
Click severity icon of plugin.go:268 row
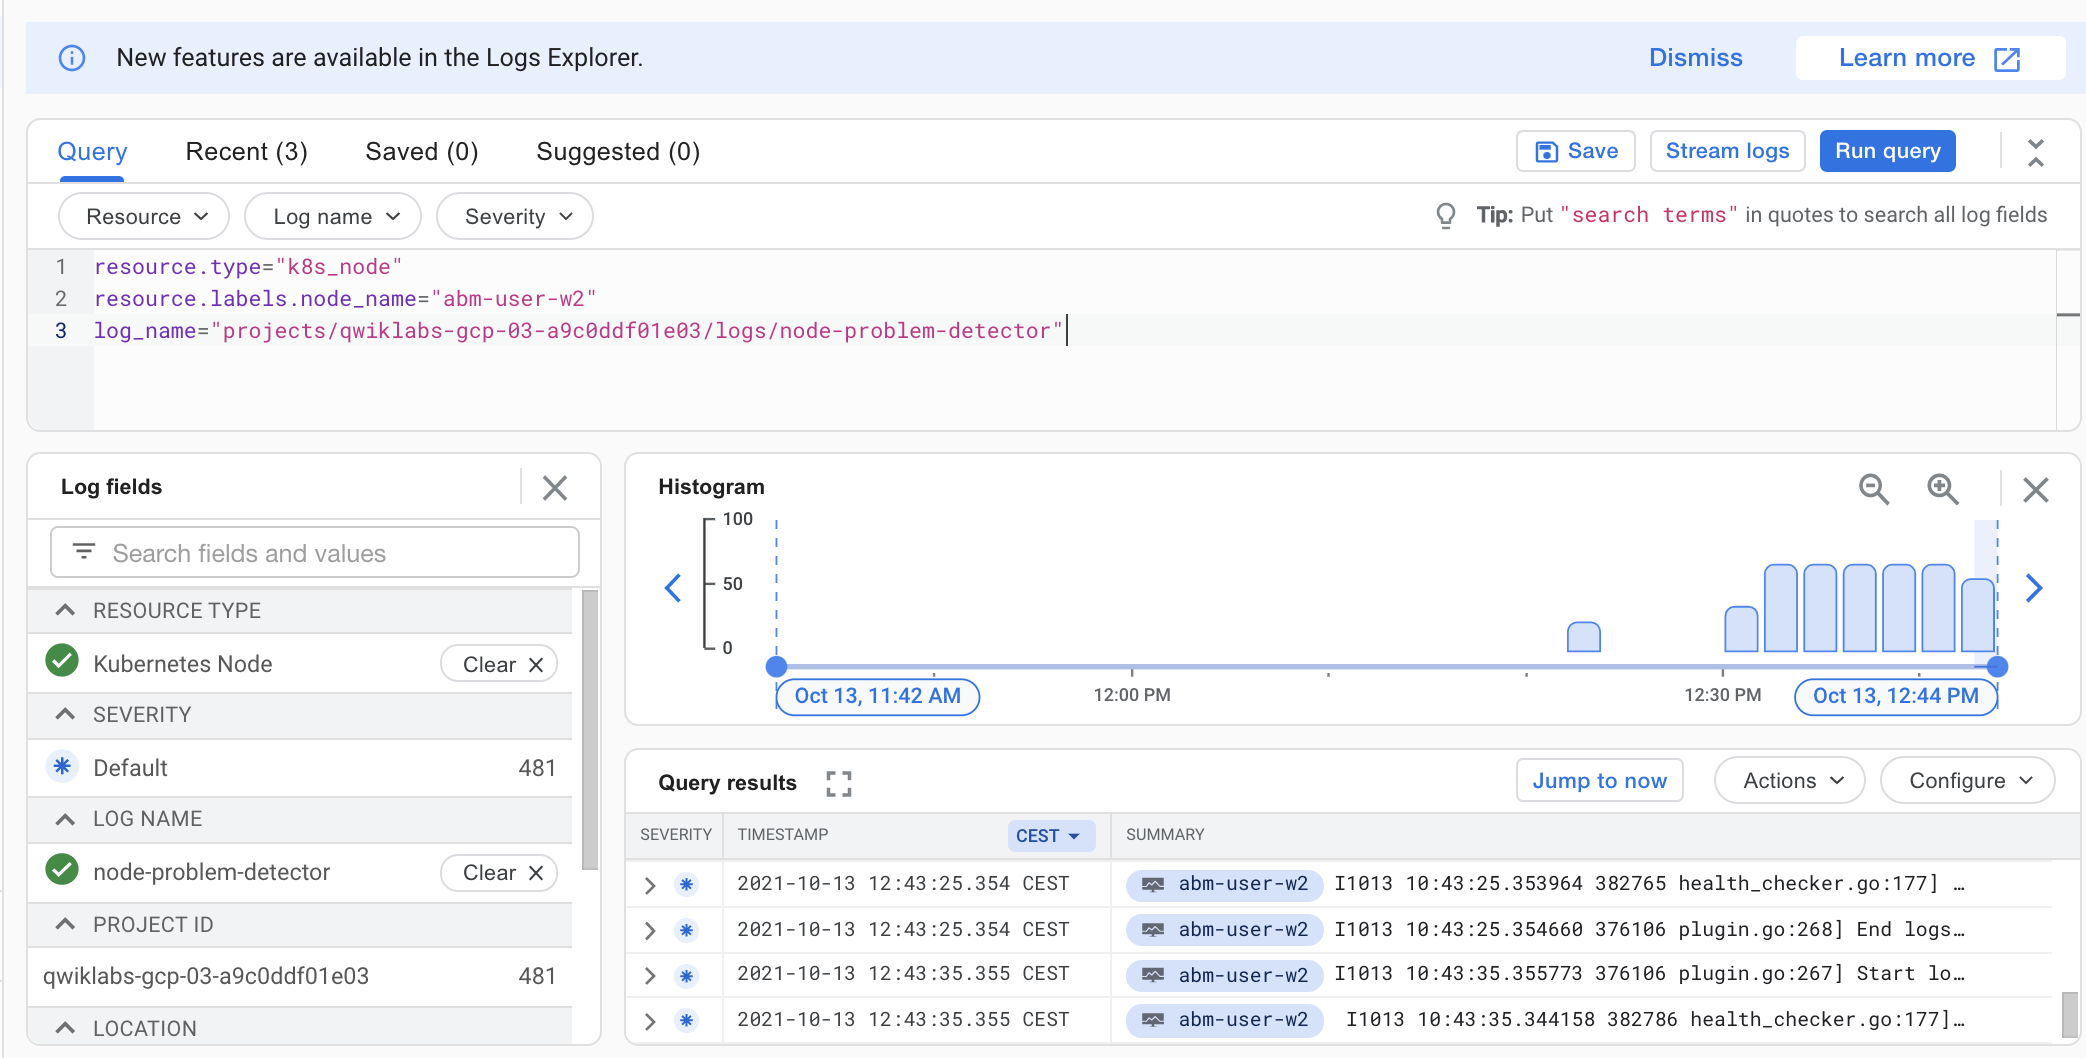[x=686, y=930]
